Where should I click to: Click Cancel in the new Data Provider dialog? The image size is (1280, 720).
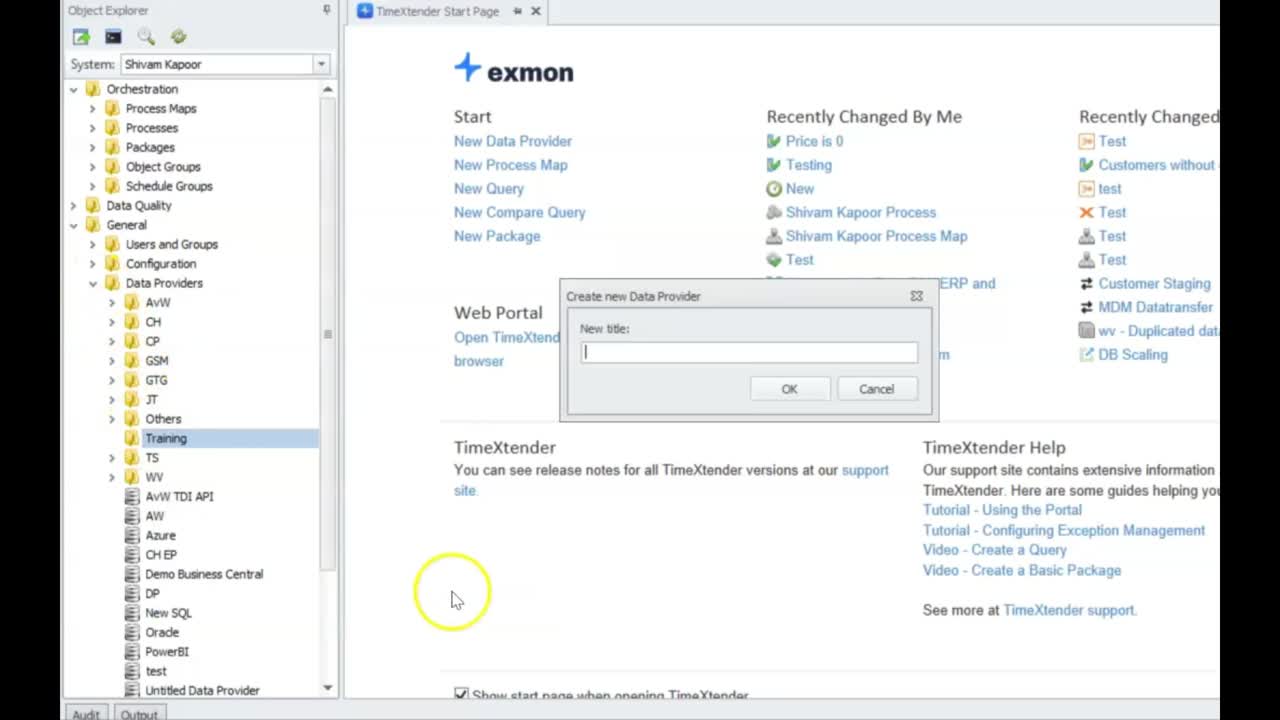pyautogui.click(x=876, y=389)
